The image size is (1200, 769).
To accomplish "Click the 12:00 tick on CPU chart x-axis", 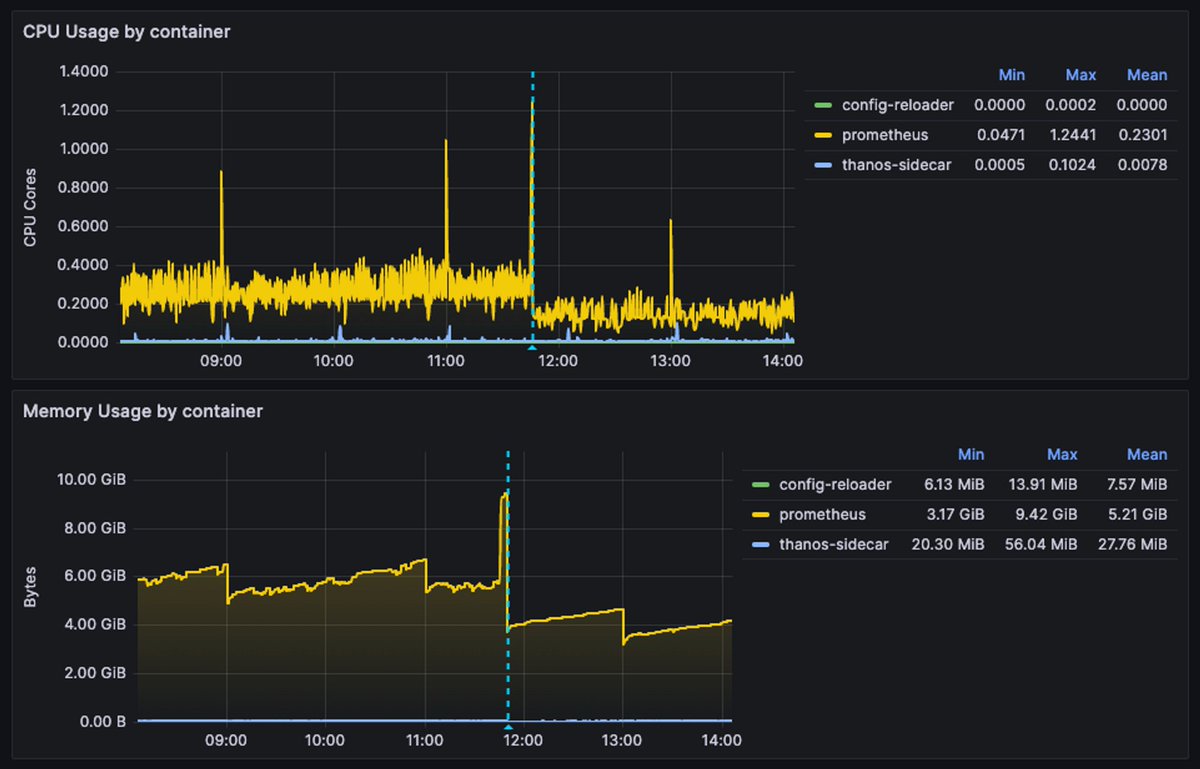I will (557, 361).
